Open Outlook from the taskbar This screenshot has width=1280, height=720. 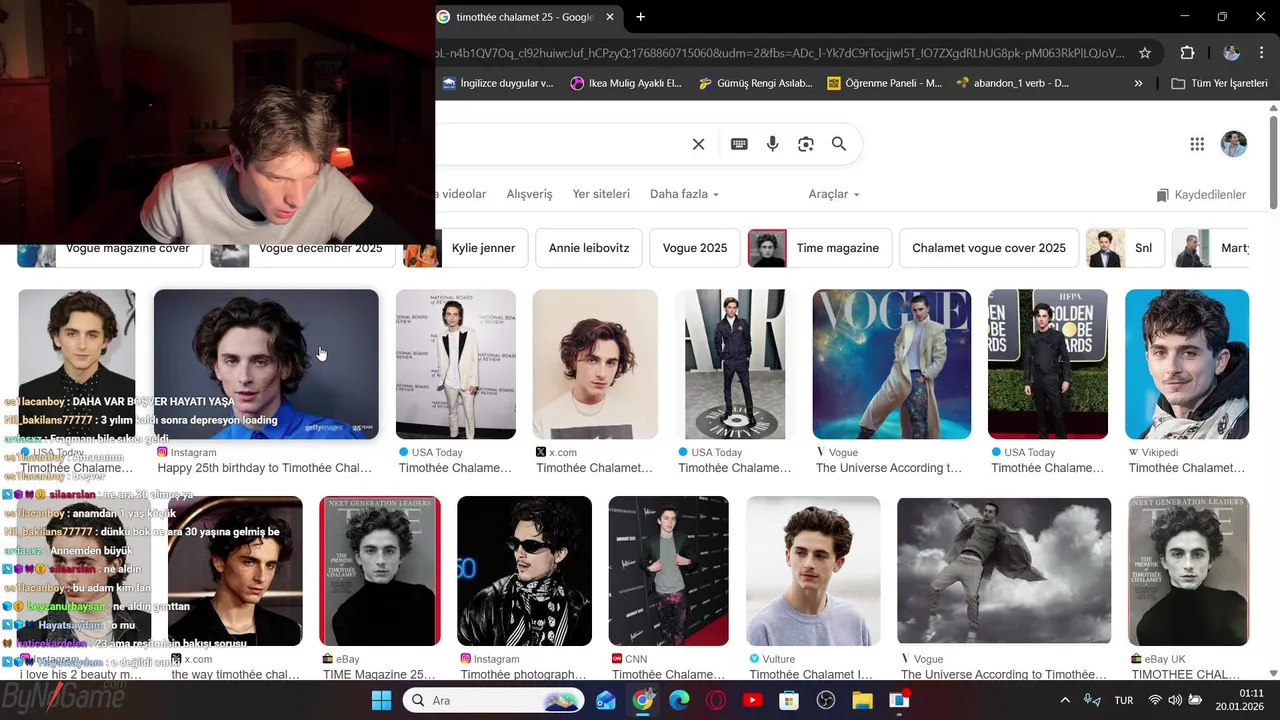(x=606, y=700)
